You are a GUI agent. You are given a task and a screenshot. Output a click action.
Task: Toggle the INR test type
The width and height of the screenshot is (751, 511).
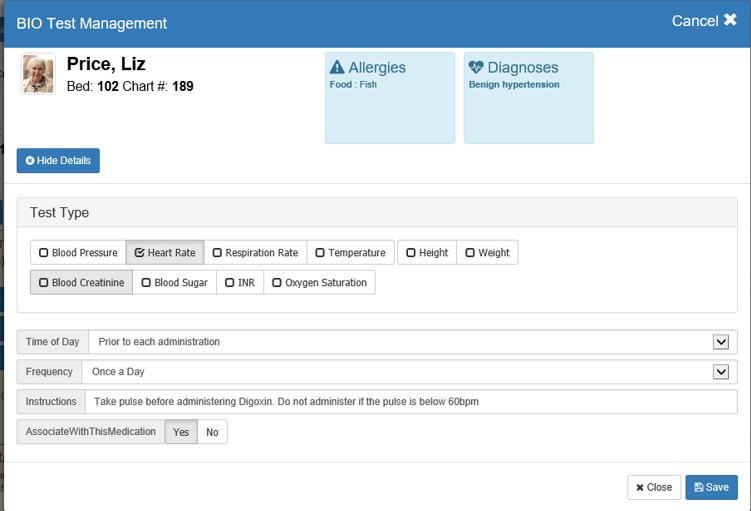pyautogui.click(x=240, y=283)
